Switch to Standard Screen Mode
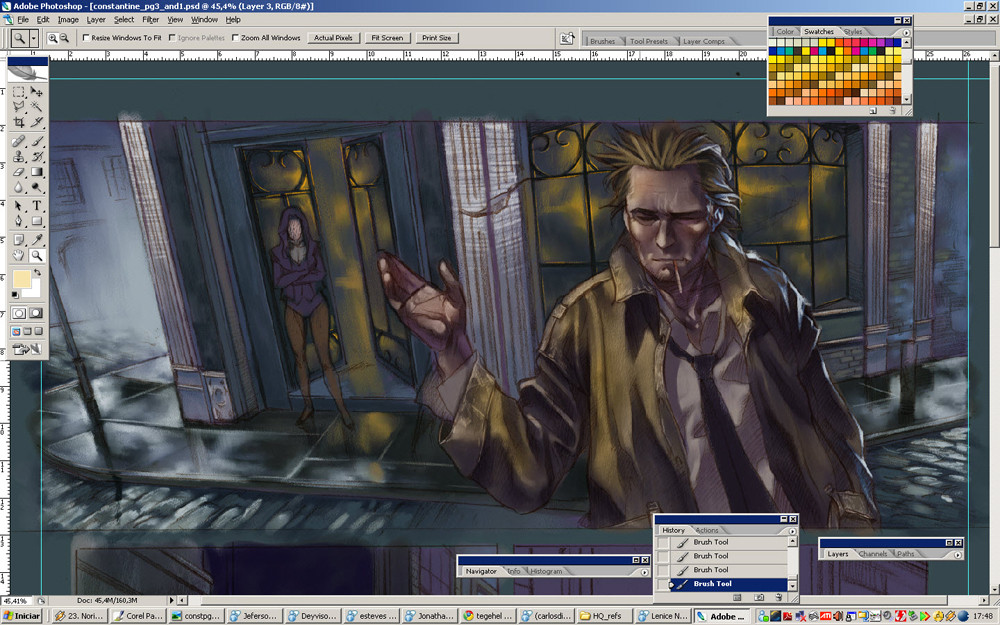This screenshot has width=1000, height=625. click(x=16, y=332)
